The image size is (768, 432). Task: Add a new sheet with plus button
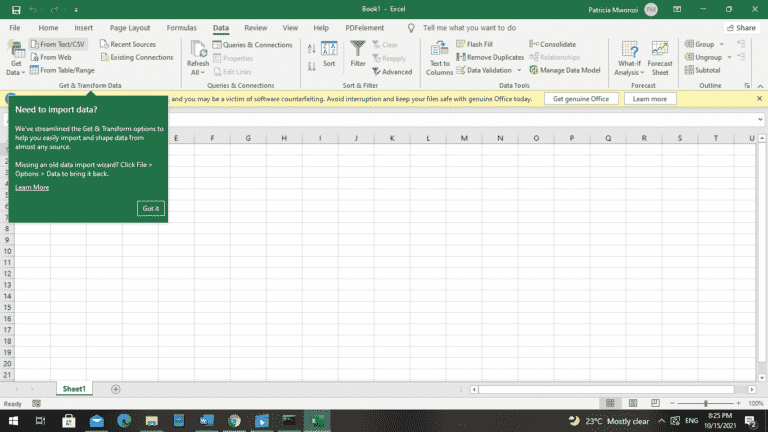pyautogui.click(x=116, y=389)
